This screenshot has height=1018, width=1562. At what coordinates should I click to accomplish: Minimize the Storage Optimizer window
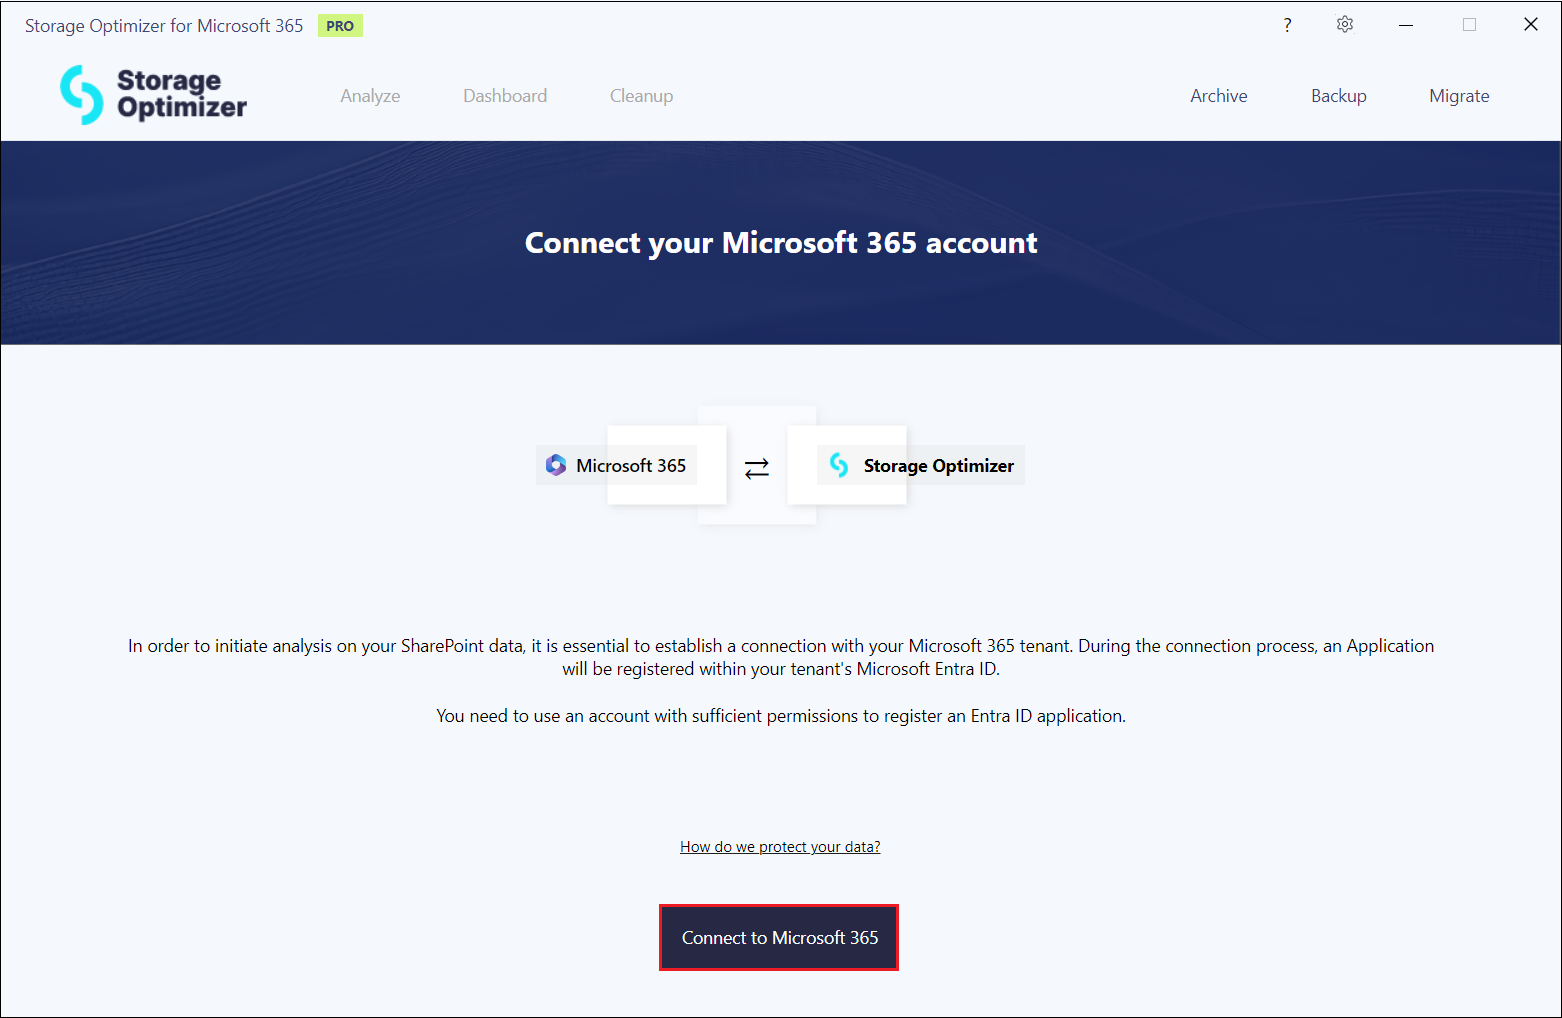coord(1406,25)
